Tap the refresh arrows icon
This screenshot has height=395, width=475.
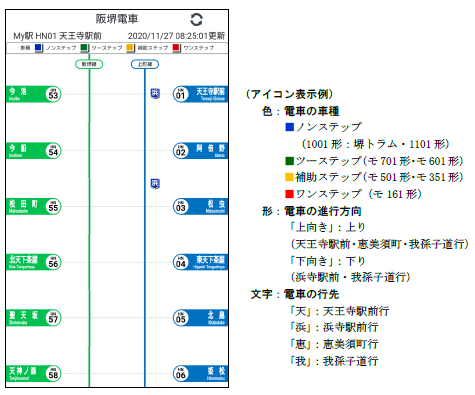pyautogui.click(x=196, y=20)
